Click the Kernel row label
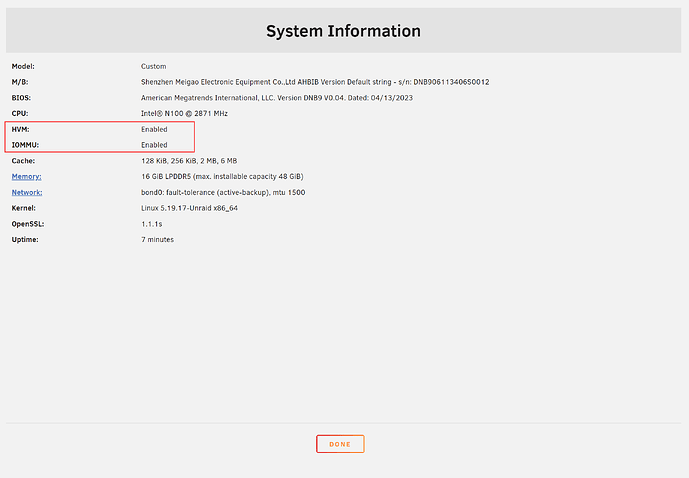The image size is (689, 478). pyautogui.click(x=24, y=208)
